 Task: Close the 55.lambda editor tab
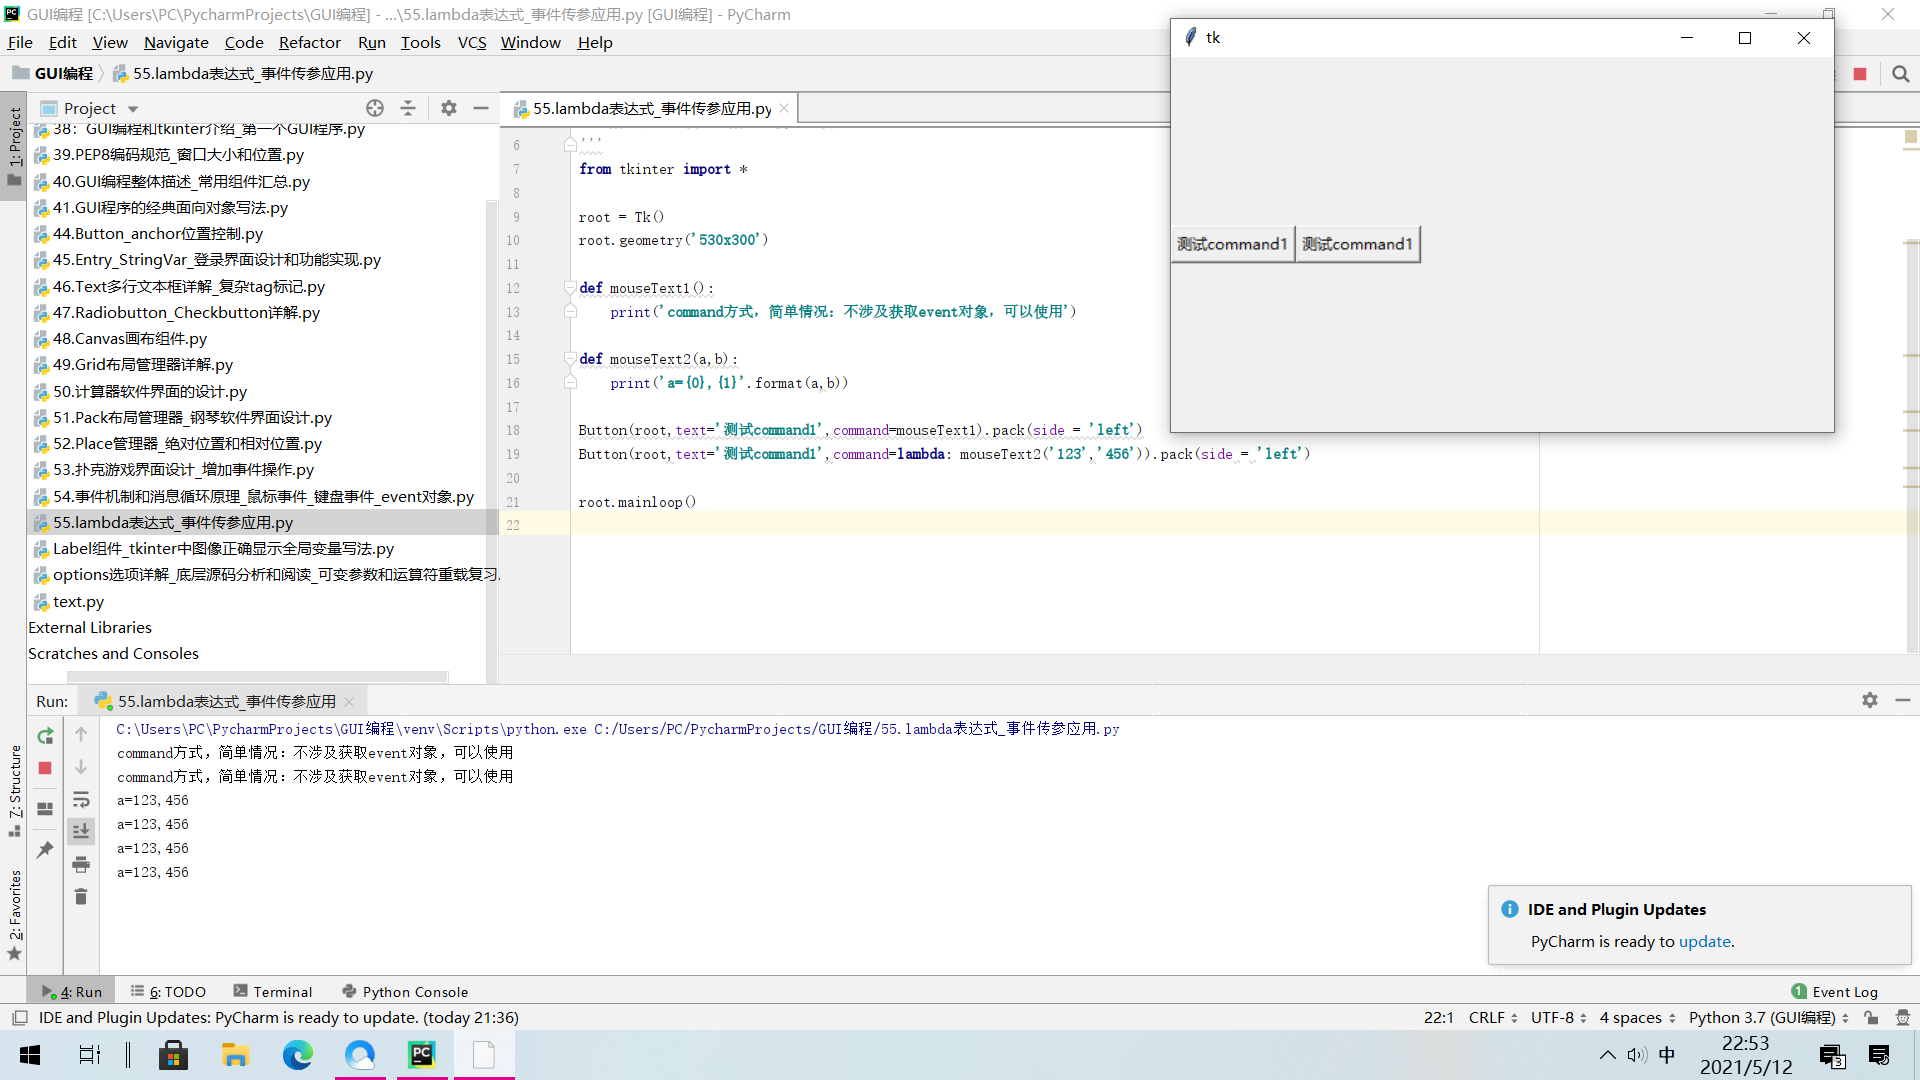(x=784, y=108)
